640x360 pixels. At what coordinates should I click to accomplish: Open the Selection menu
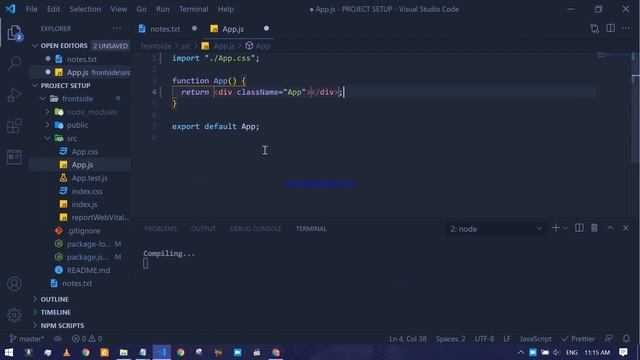(85, 9)
